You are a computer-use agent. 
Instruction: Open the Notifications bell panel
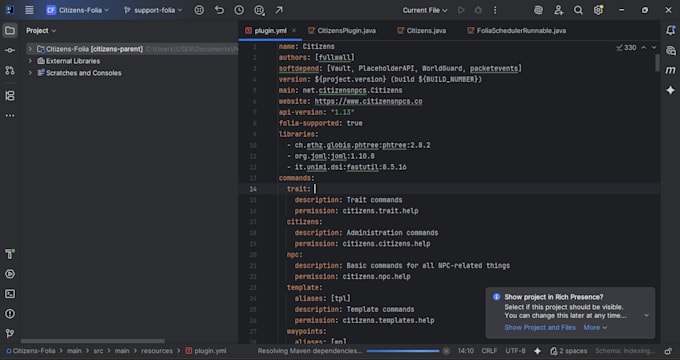670,30
